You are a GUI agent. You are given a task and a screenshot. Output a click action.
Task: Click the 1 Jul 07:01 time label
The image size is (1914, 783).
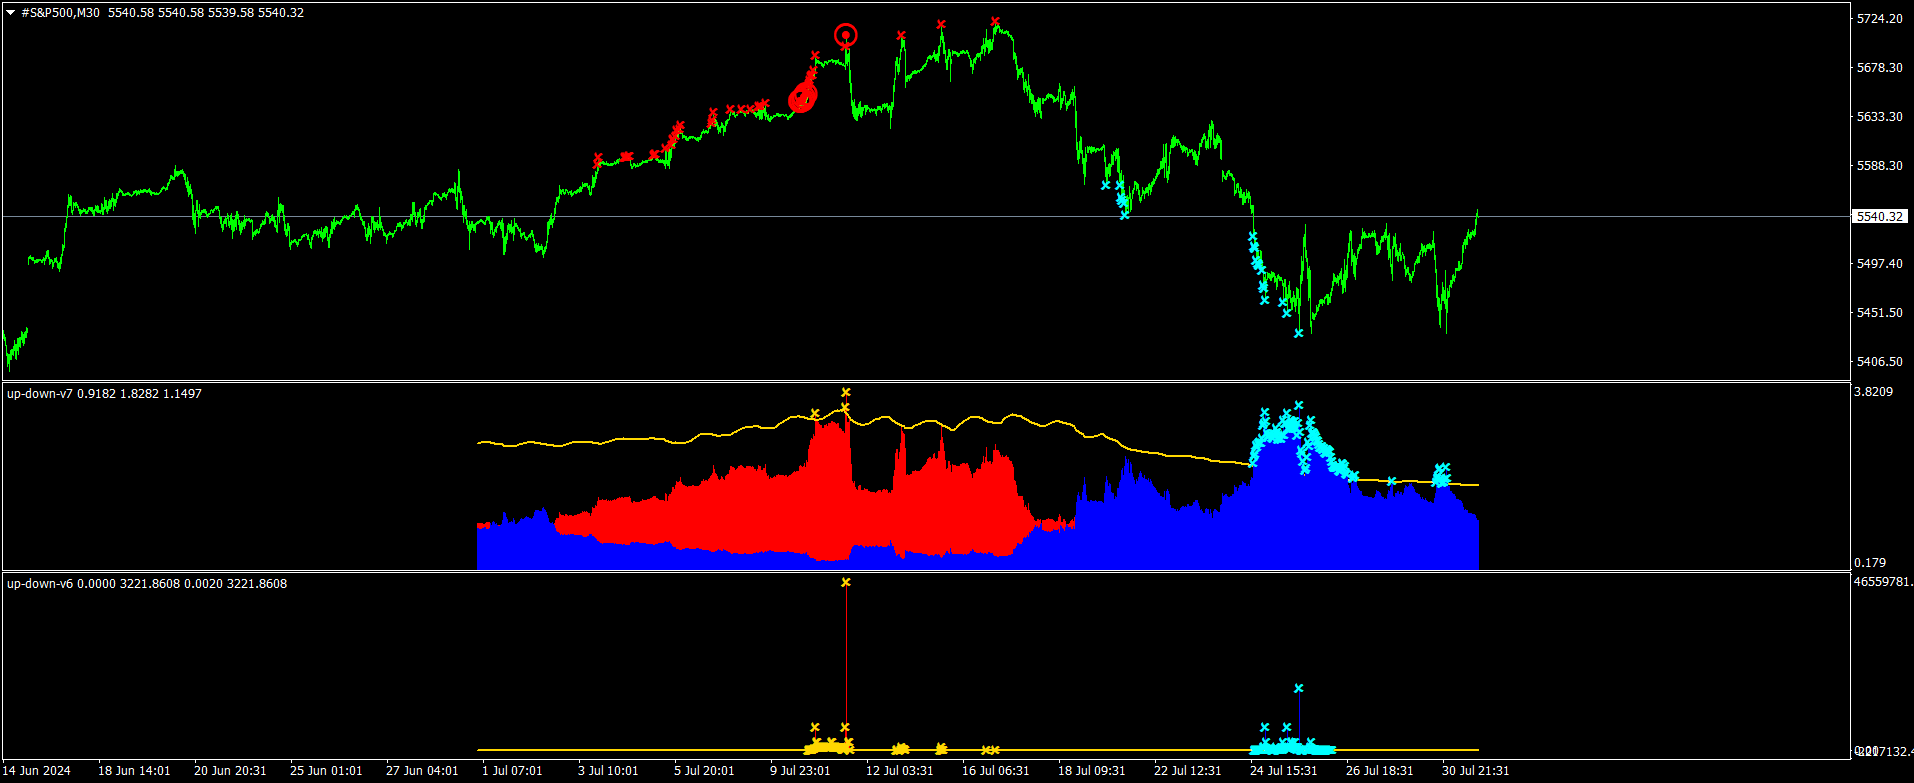click(512, 771)
